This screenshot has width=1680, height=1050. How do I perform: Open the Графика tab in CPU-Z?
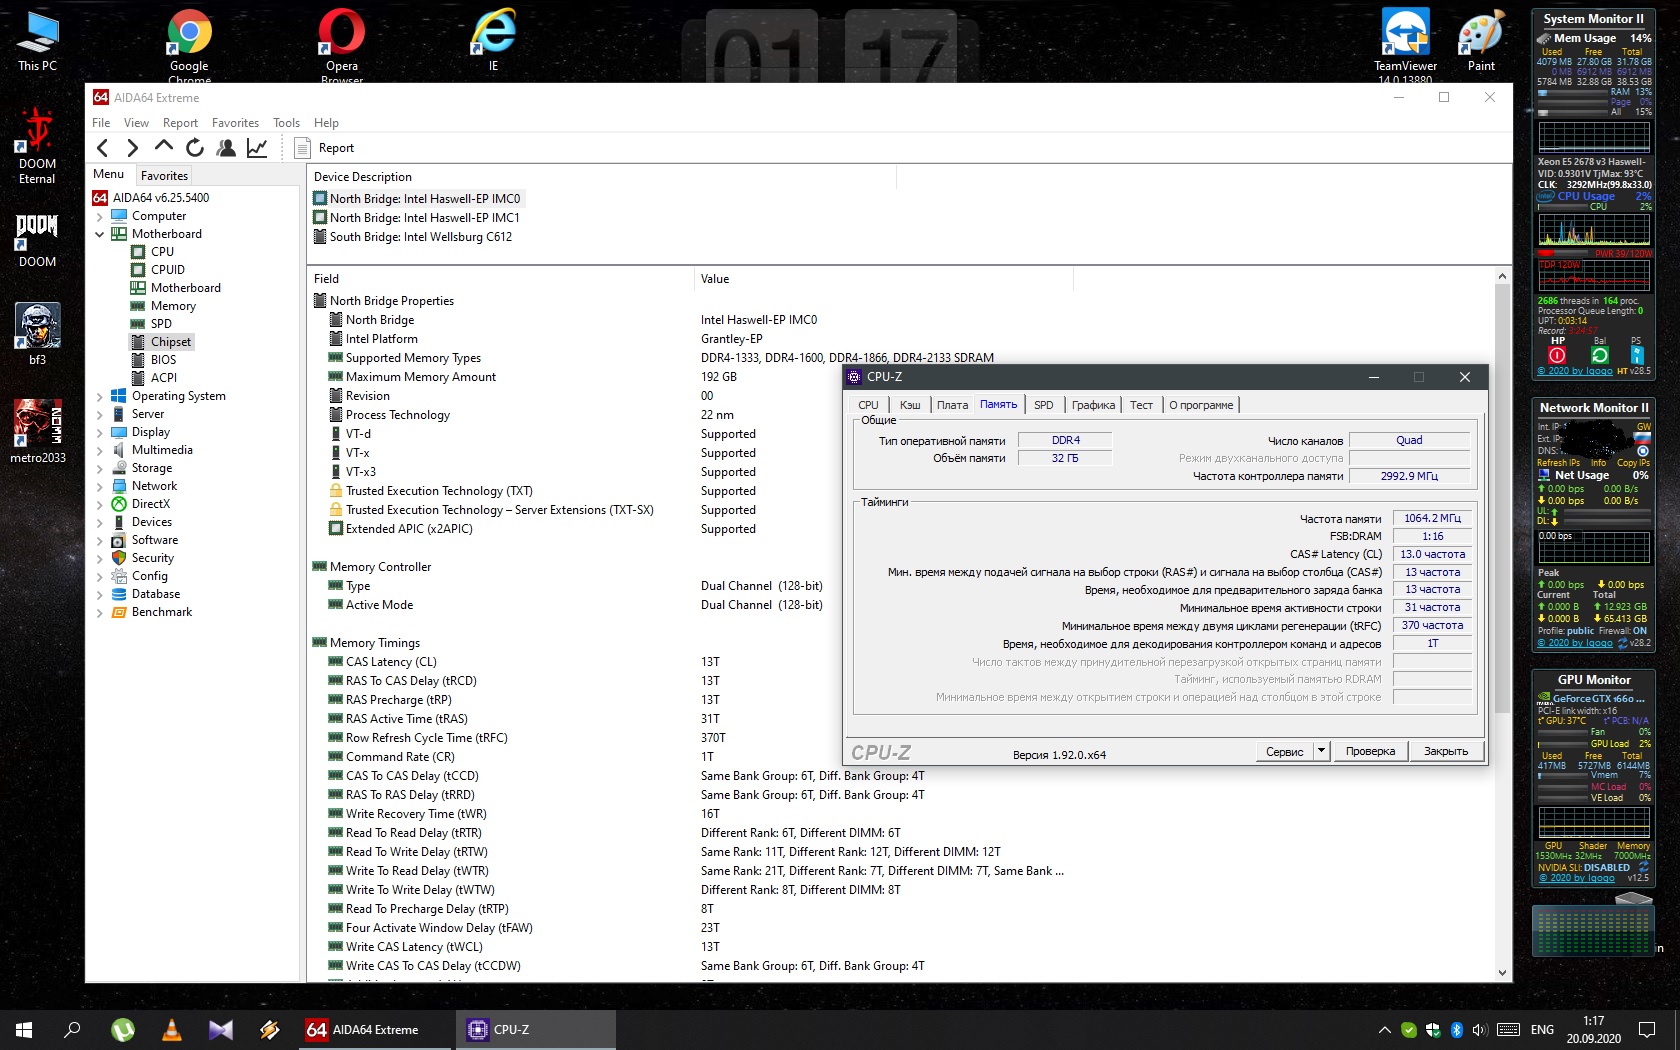click(x=1093, y=405)
